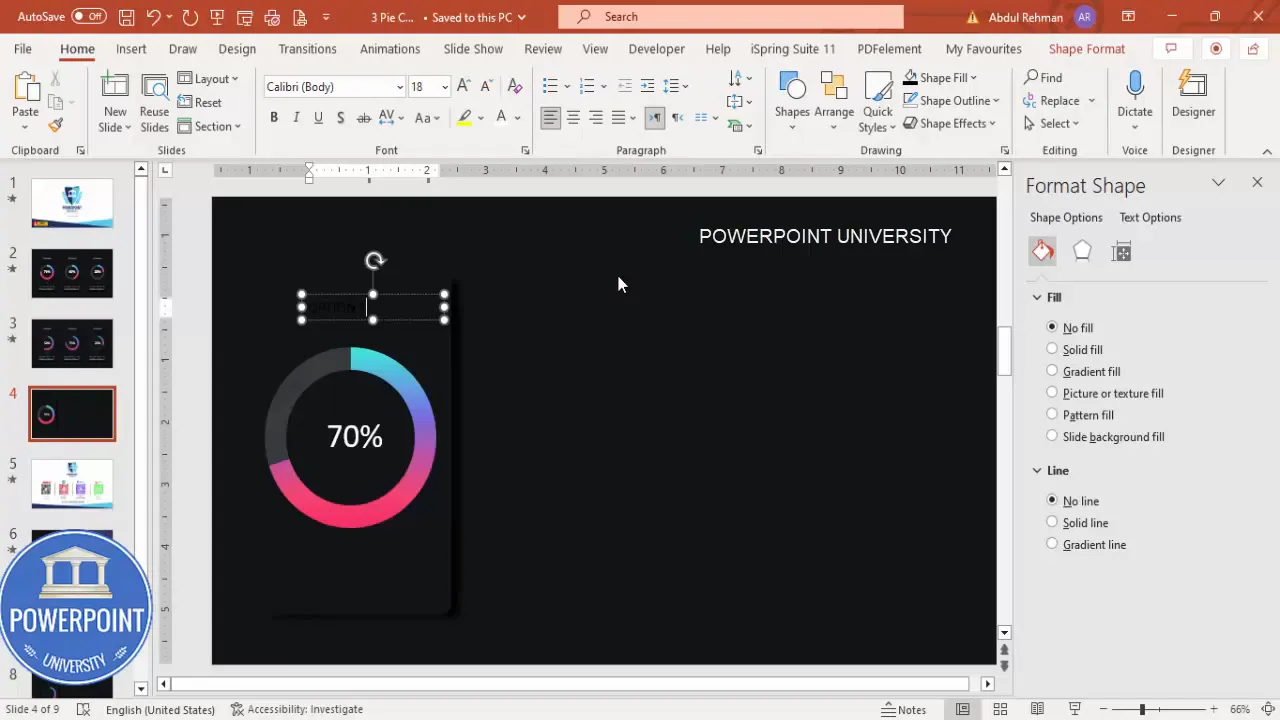Select Slide background fill option

(1052, 436)
